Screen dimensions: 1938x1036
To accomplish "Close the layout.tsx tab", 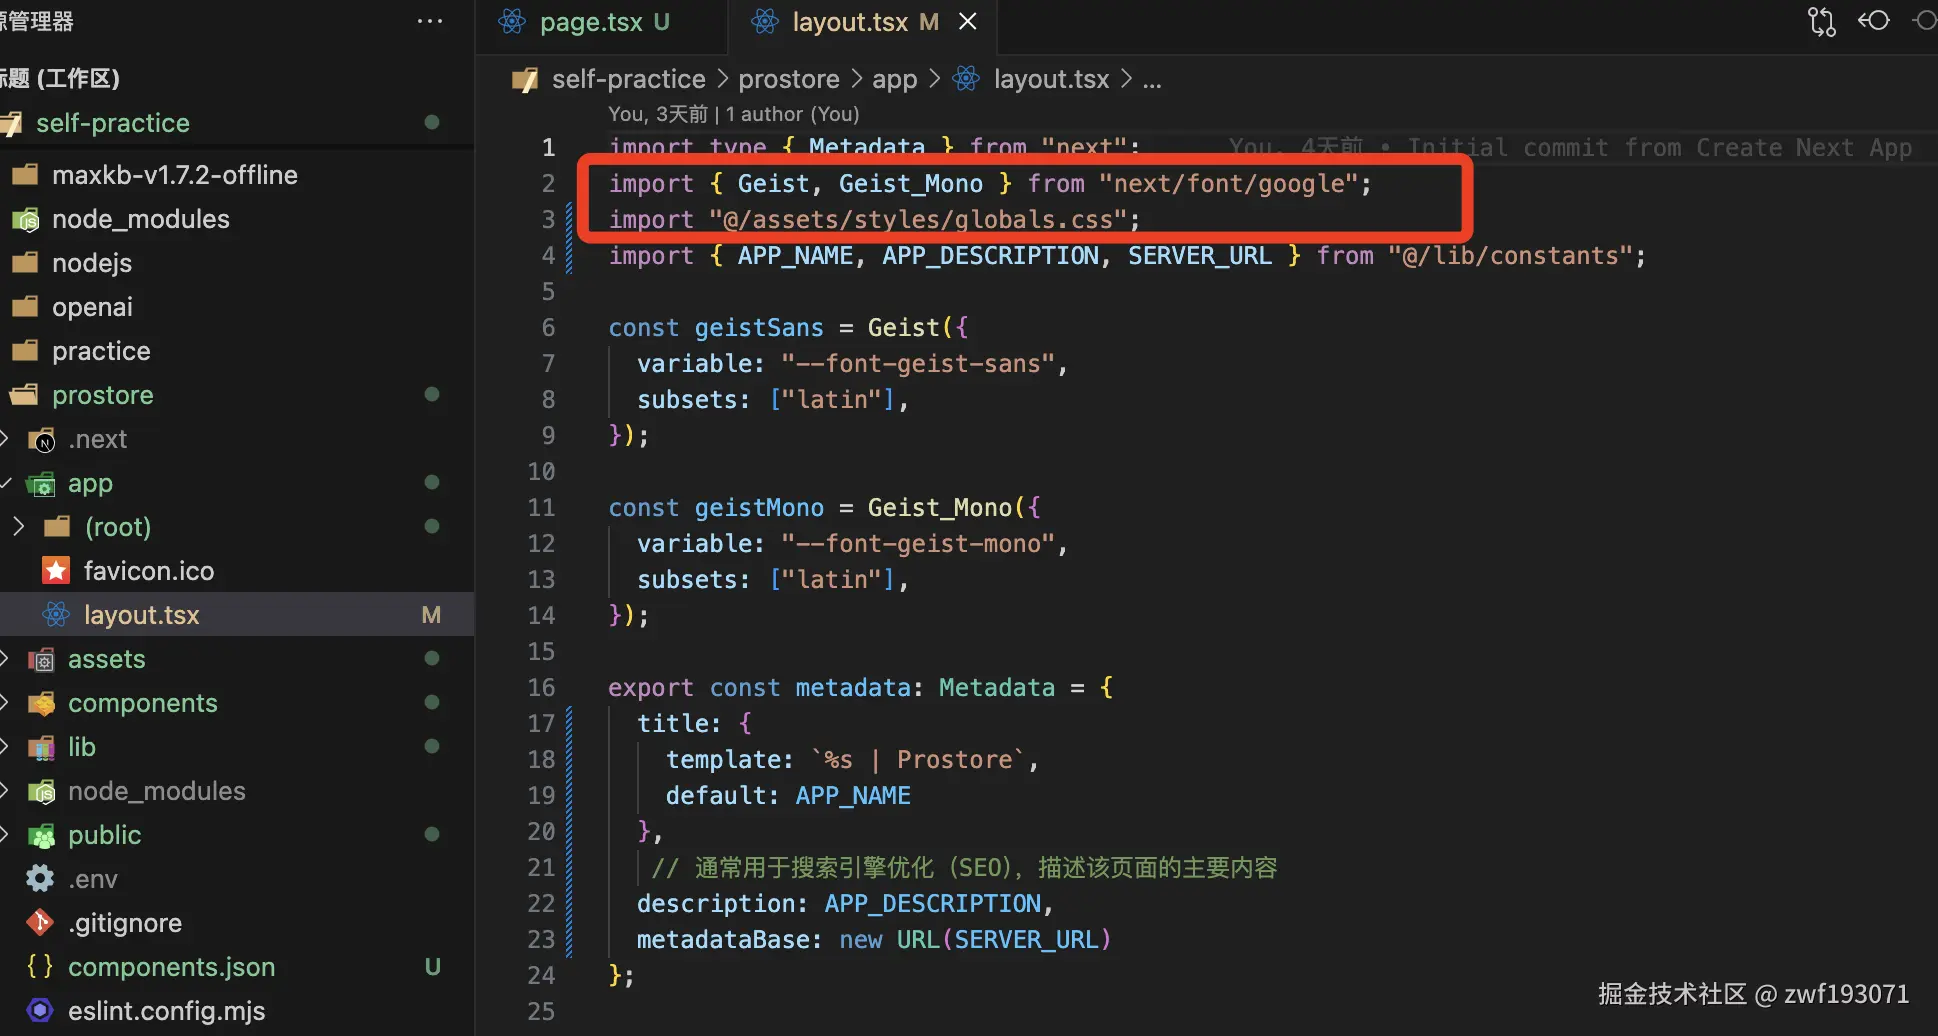I will [x=967, y=22].
